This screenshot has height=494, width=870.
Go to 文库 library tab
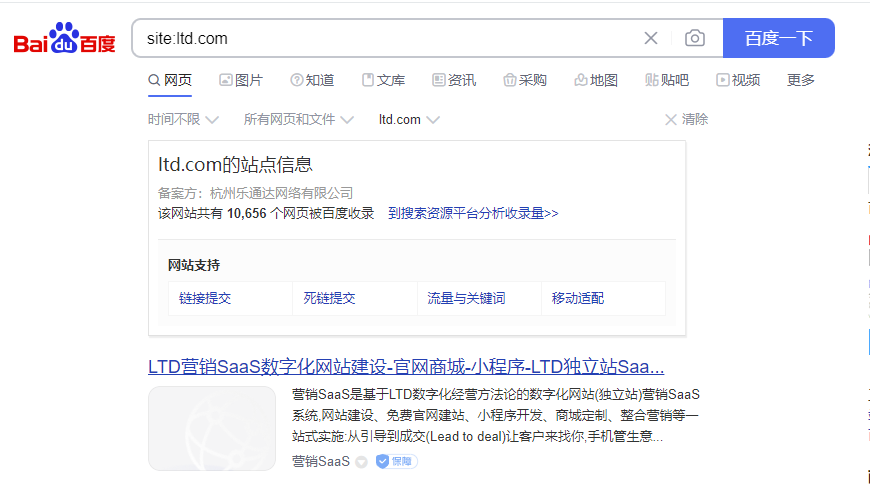pyautogui.click(x=383, y=80)
